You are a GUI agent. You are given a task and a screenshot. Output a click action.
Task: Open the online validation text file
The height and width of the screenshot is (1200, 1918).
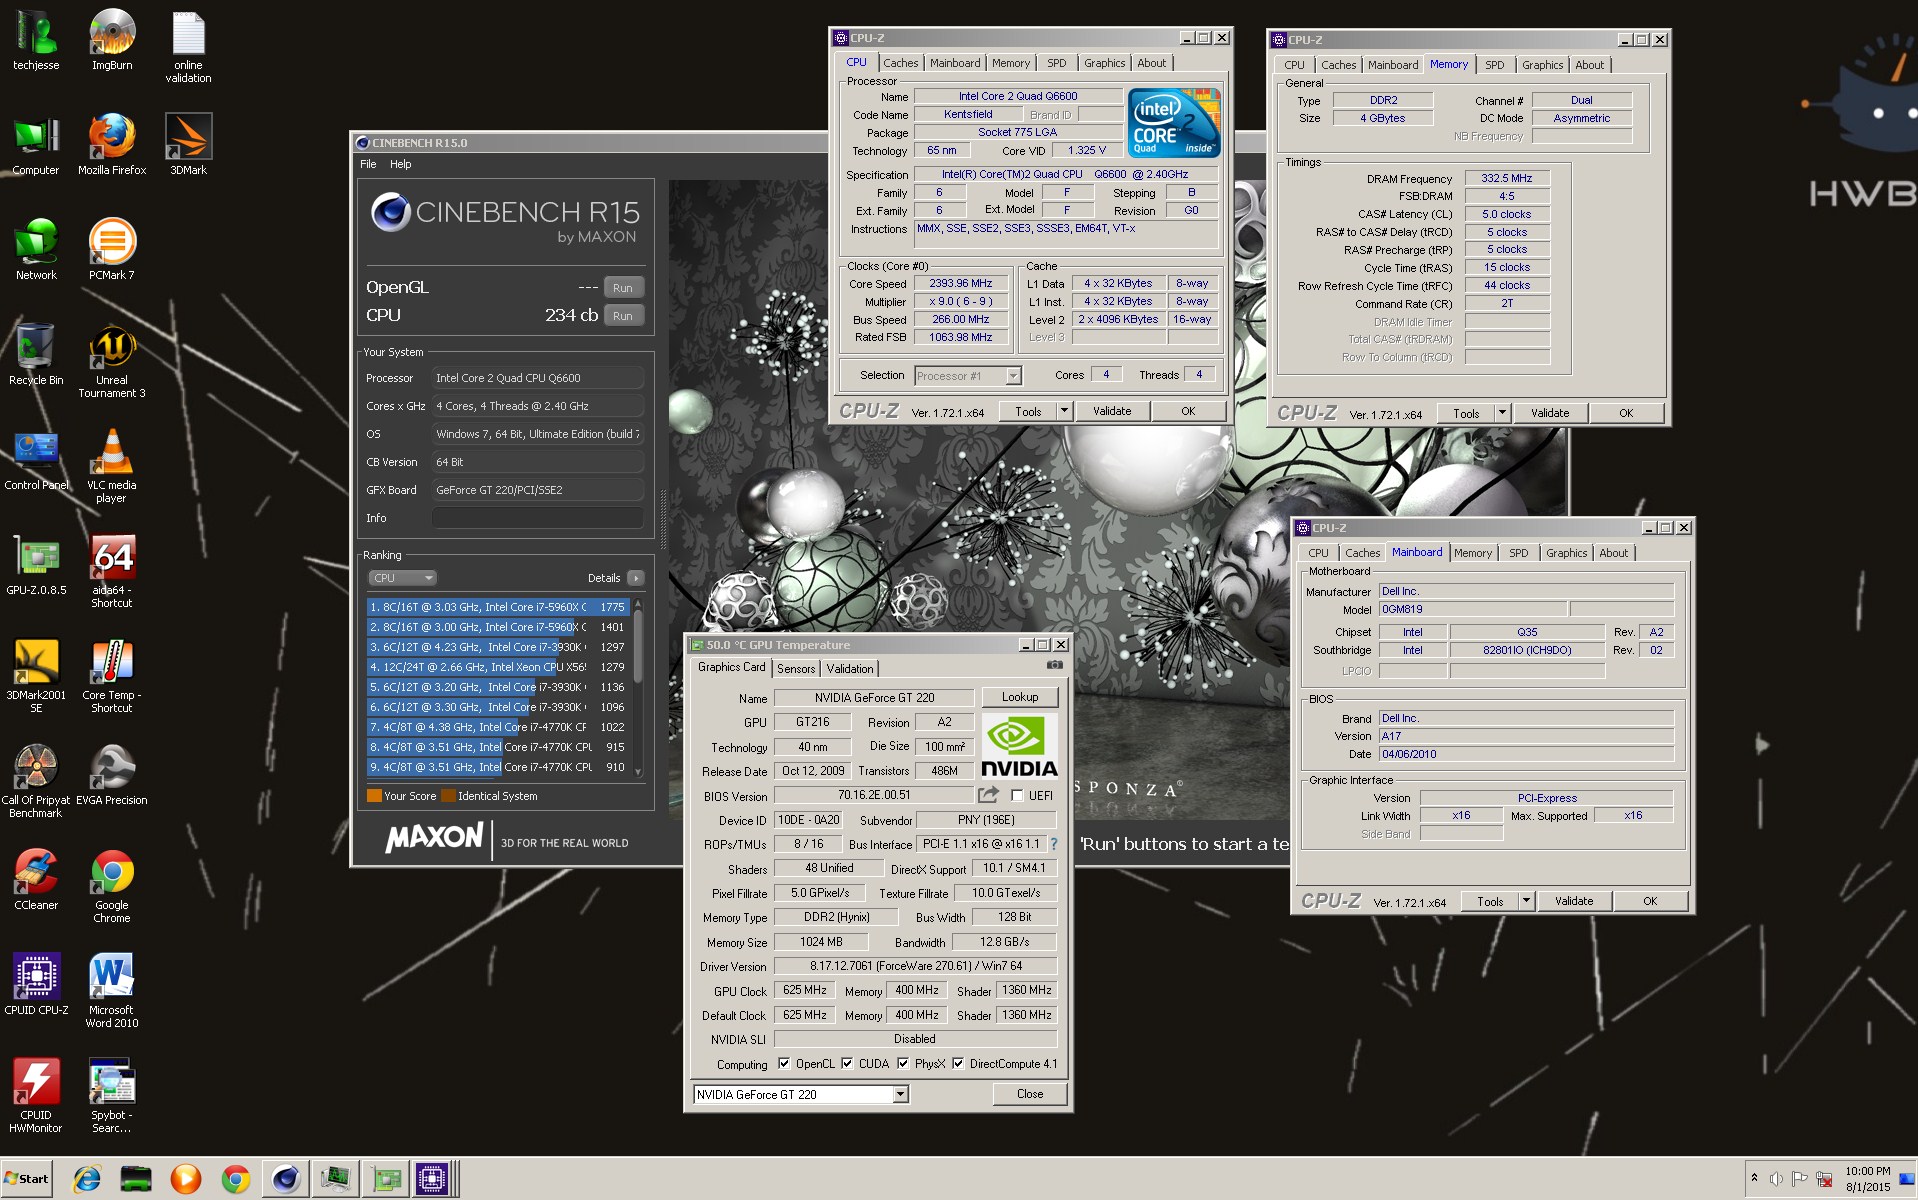pyautogui.click(x=188, y=46)
